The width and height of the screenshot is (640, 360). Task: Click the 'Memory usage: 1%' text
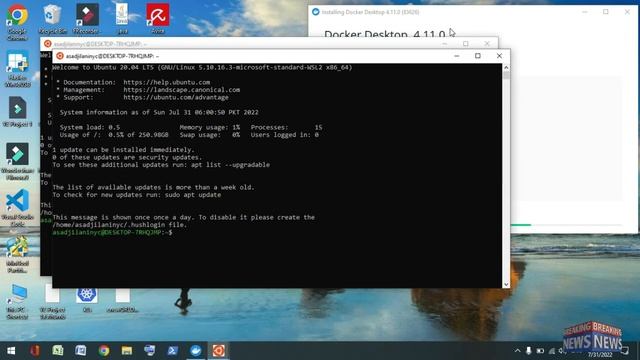(x=210, y=127)
